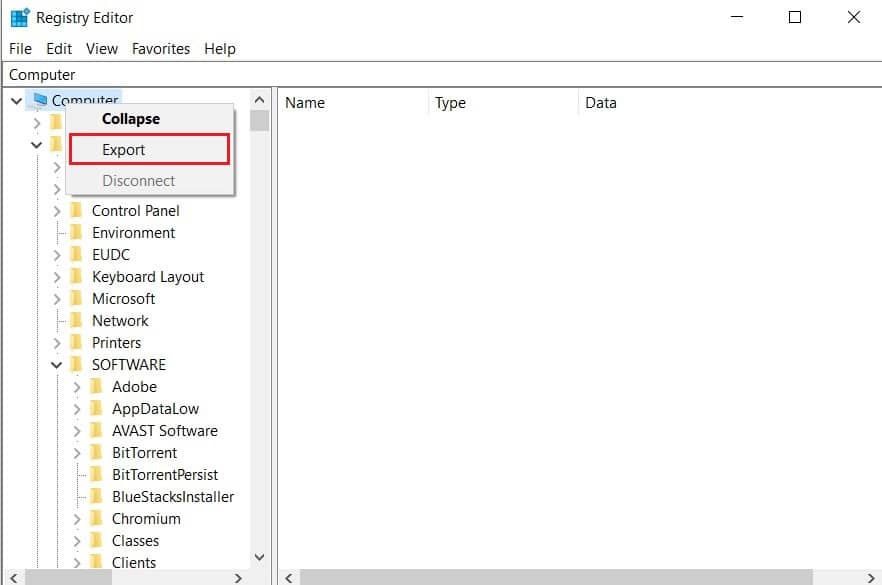Image resolution: width=882 pixels, height=585 pixels.
Task: Select the Control Panel folder icon
Action: [x=76, y=211]
